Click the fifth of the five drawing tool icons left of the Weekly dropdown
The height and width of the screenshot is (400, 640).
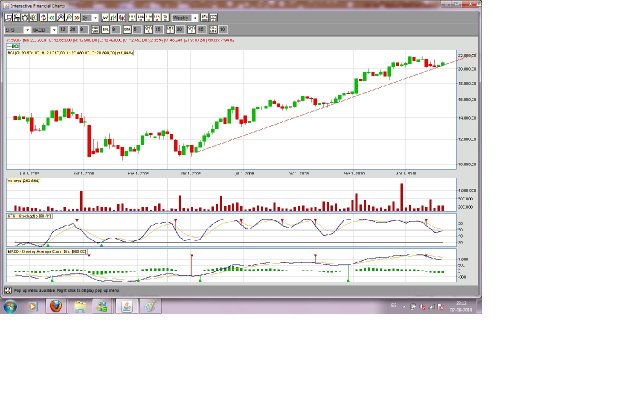(x=165, y=18)
